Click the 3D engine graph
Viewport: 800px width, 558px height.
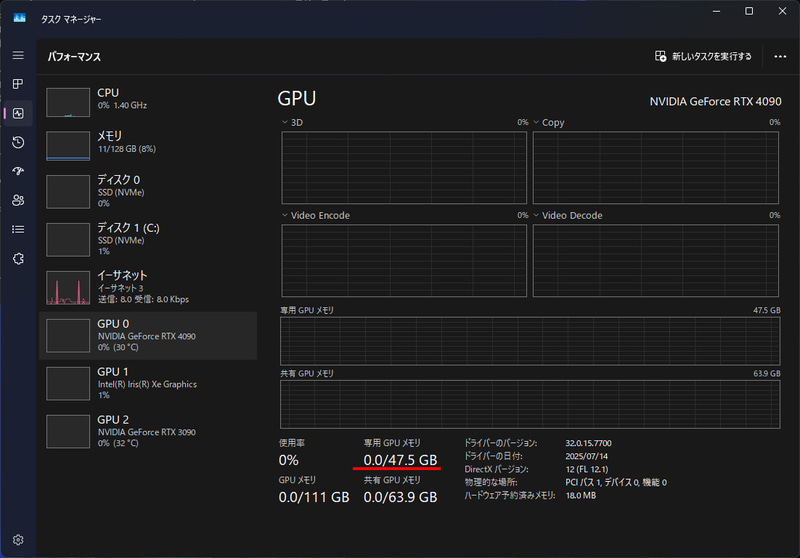pos(404,167)
